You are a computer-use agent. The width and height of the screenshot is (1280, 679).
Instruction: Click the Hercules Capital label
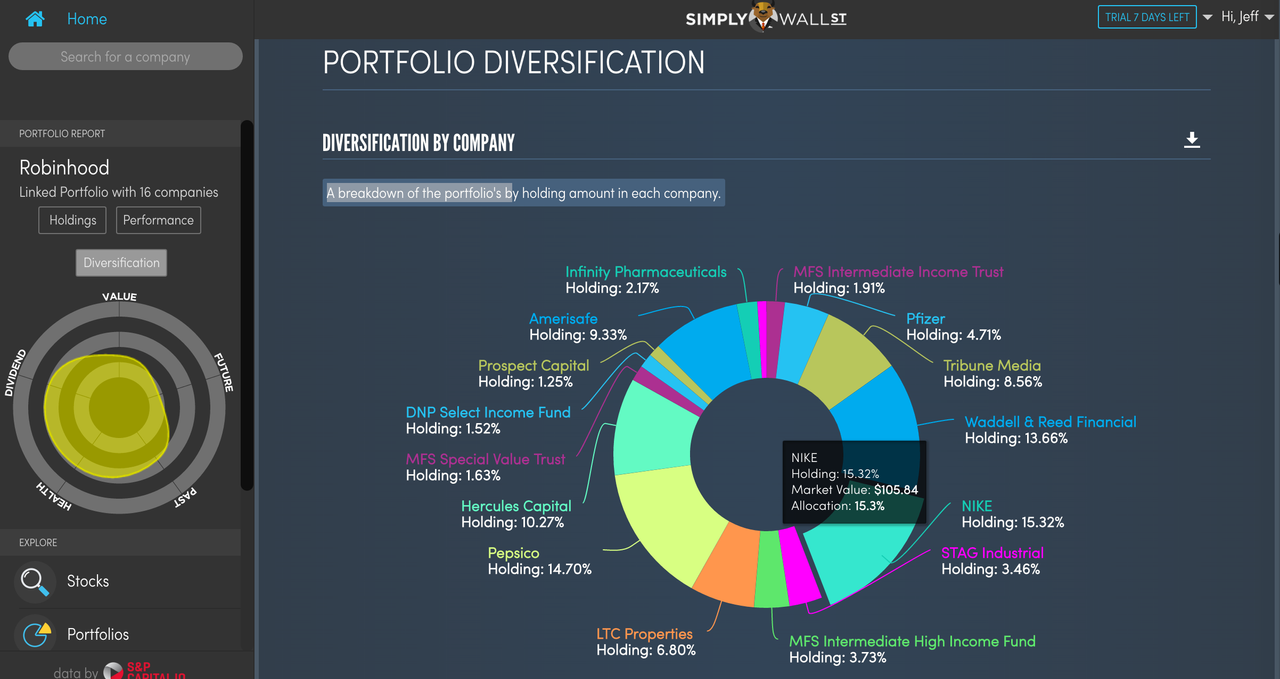click(516, 506)
